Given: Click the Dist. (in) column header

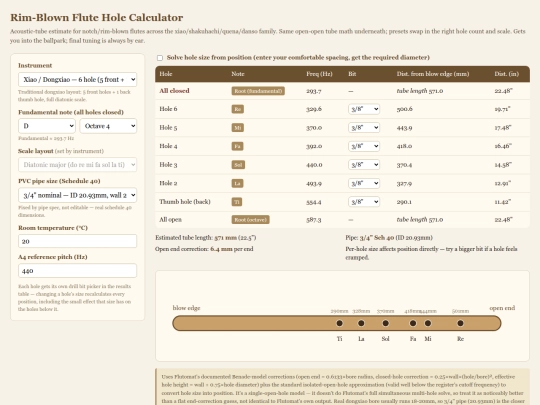Looking at the screenshot, I should pyautogui.click(x=507, y=74).
